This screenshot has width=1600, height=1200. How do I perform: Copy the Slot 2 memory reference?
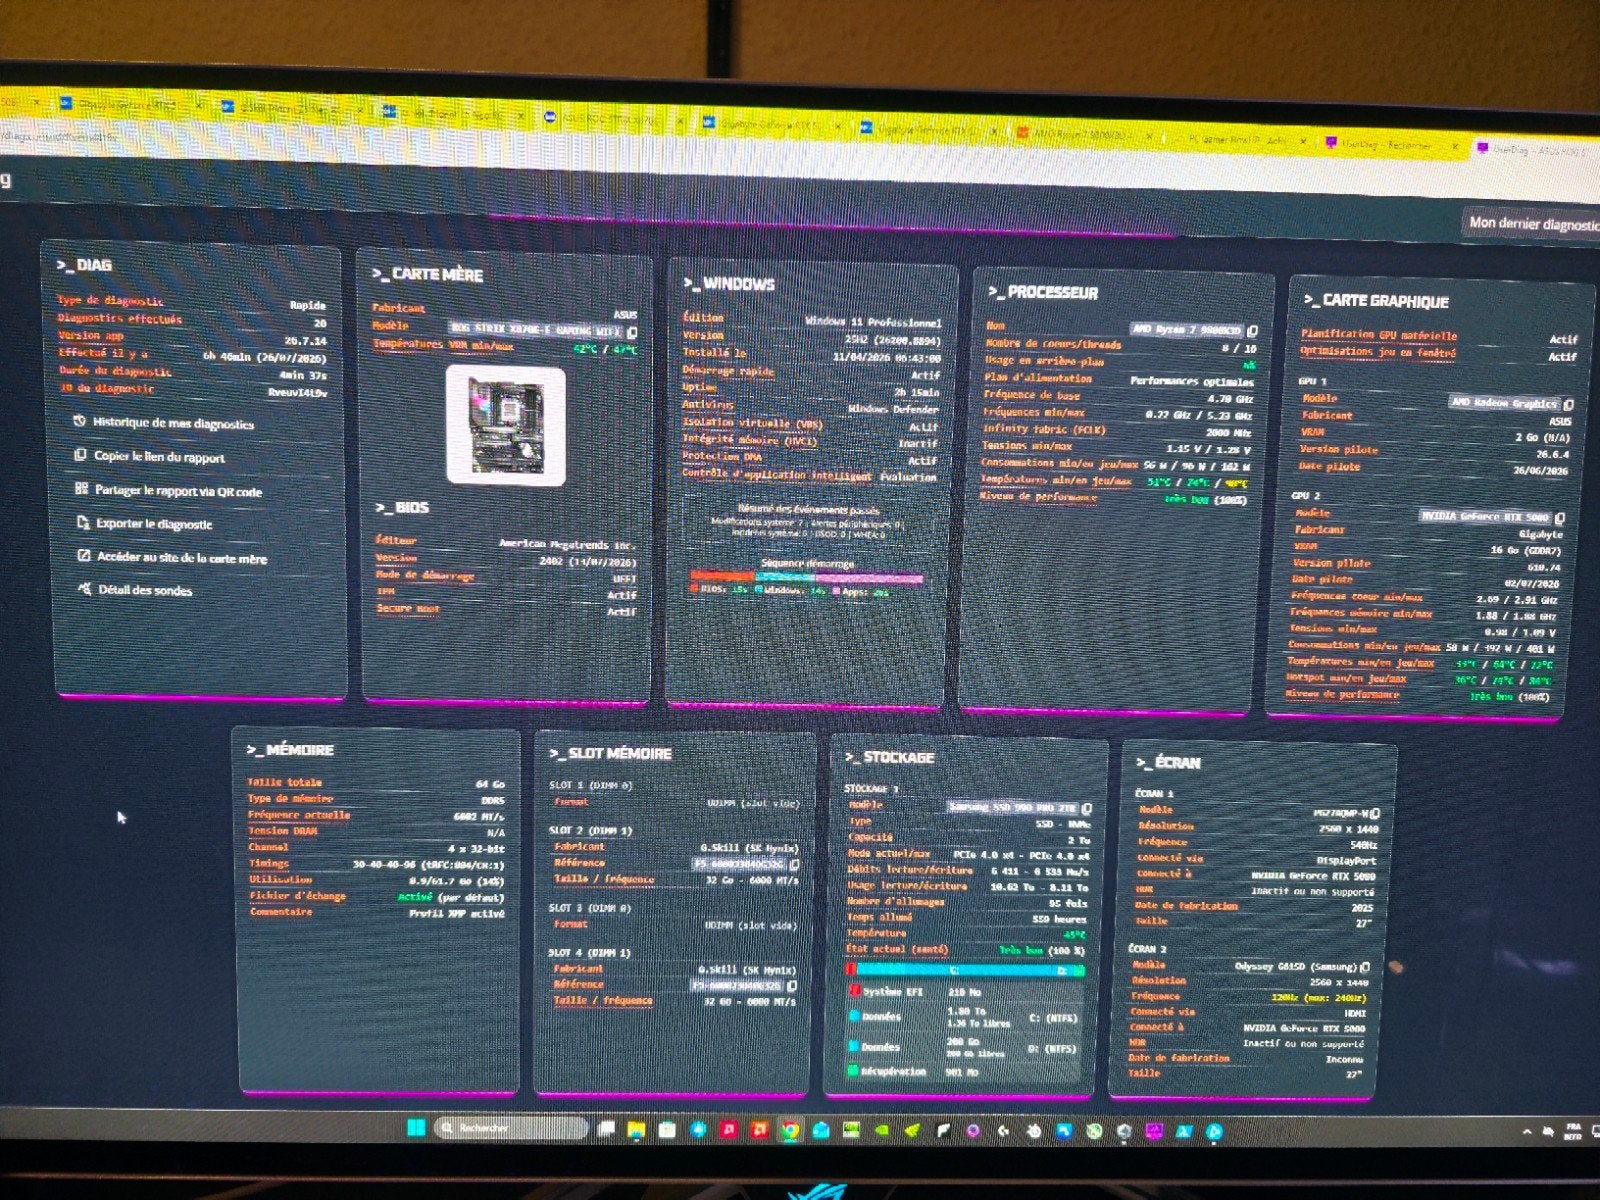(795, 864)
